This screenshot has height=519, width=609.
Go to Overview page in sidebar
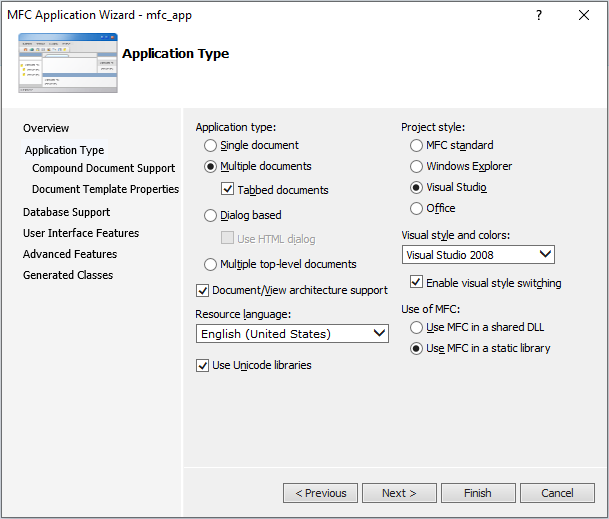click(46, 128)
